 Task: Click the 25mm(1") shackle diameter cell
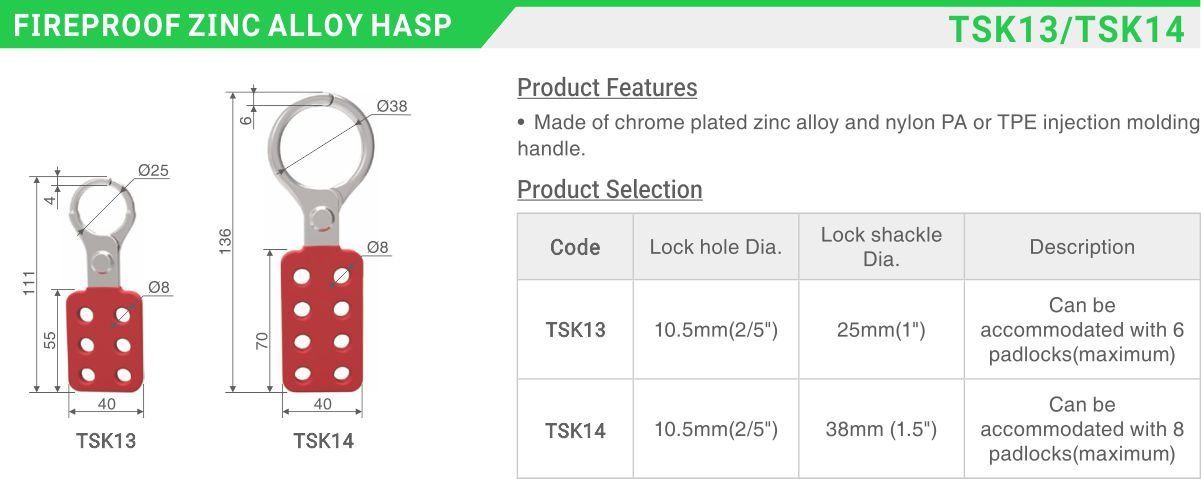click(881, 329)
